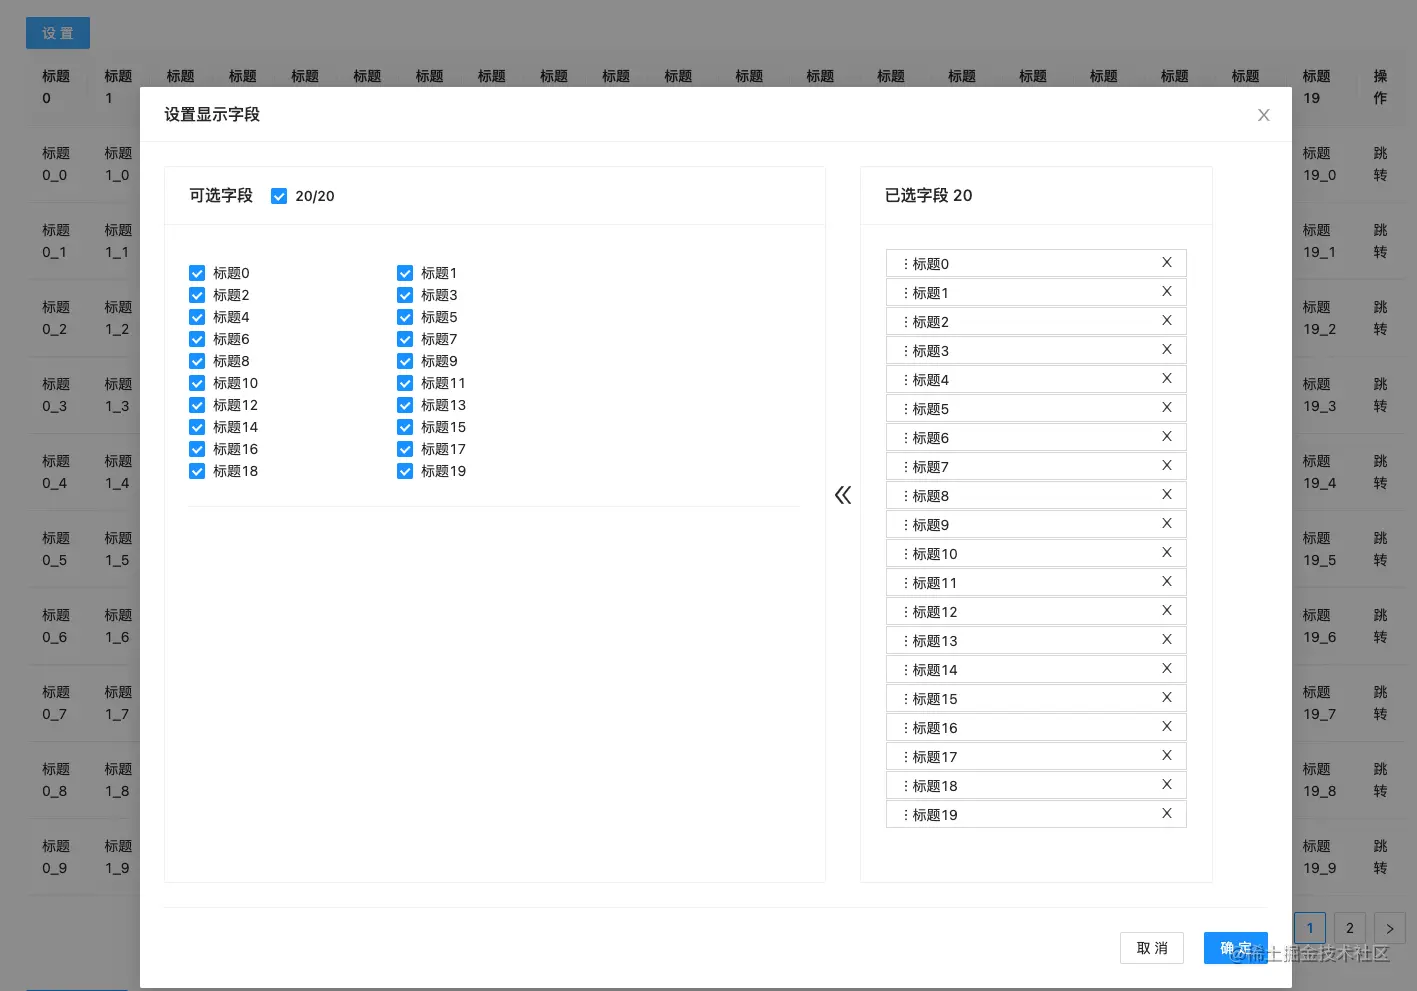Uncheck the 标题12 checkbox

(197, 405)
